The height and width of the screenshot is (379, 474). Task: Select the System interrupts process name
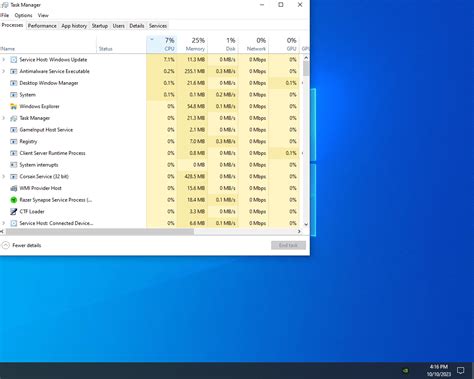[x=39, y=165]
